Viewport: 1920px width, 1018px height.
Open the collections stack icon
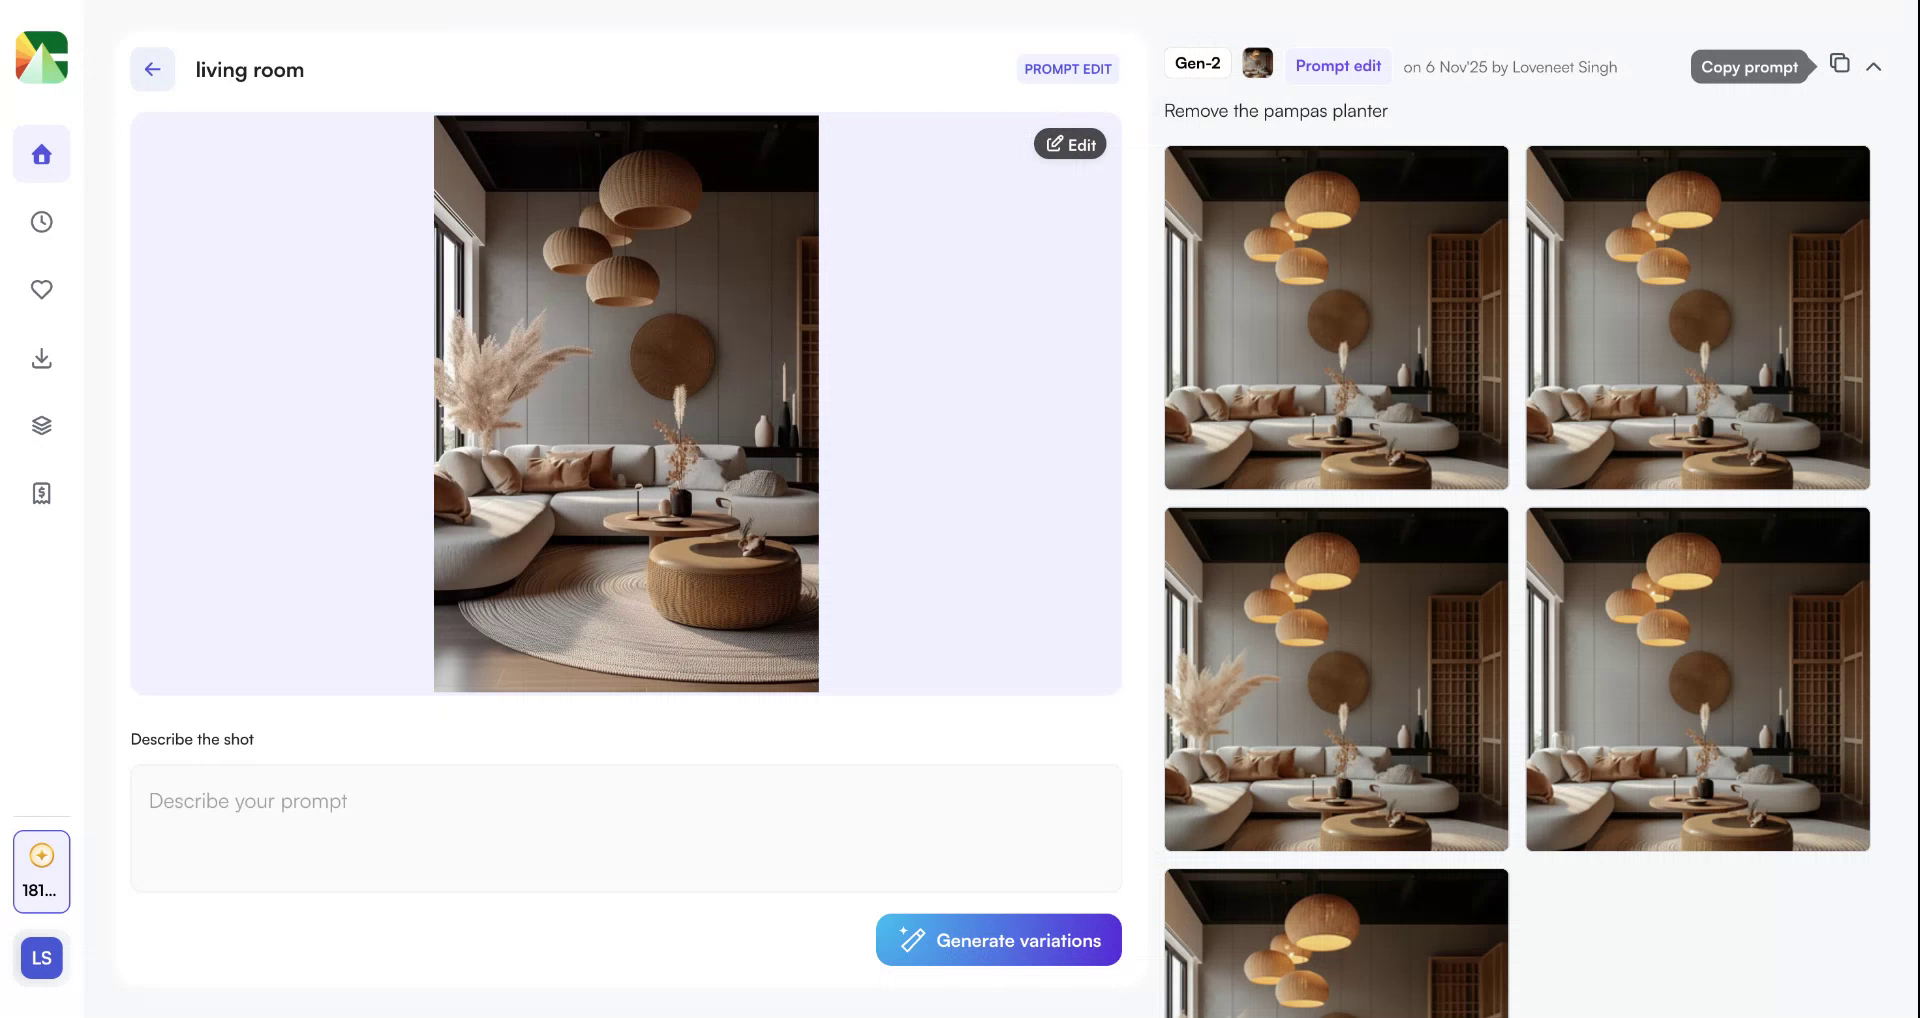pos(41,424)
